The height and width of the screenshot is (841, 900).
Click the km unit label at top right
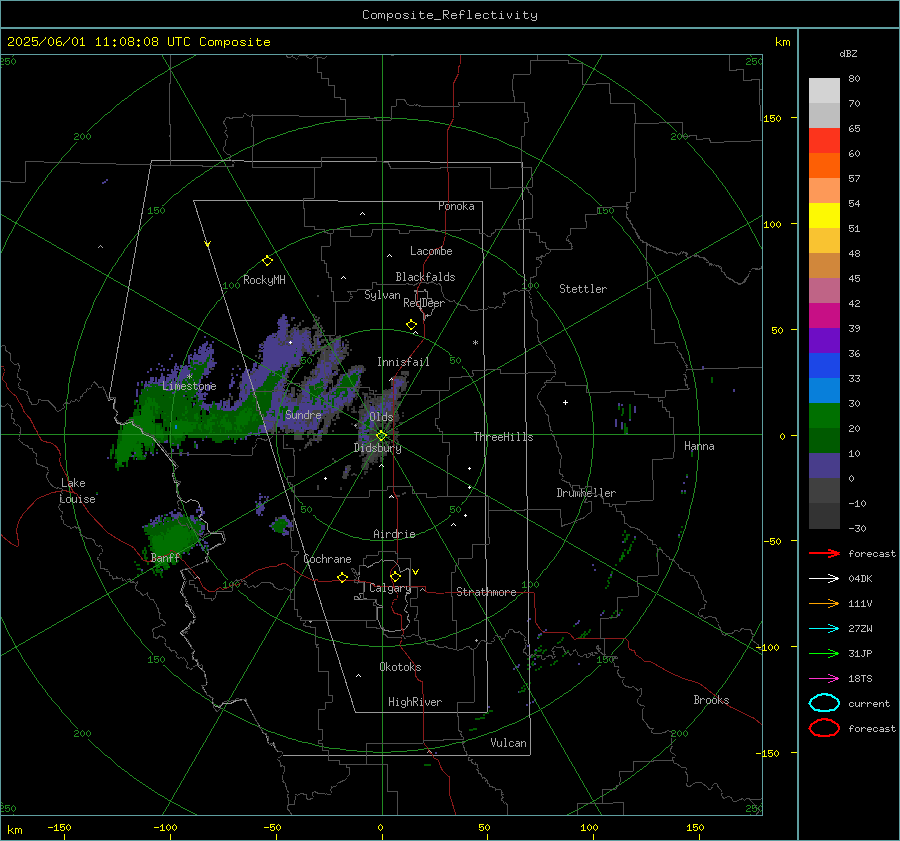[782, 42]
